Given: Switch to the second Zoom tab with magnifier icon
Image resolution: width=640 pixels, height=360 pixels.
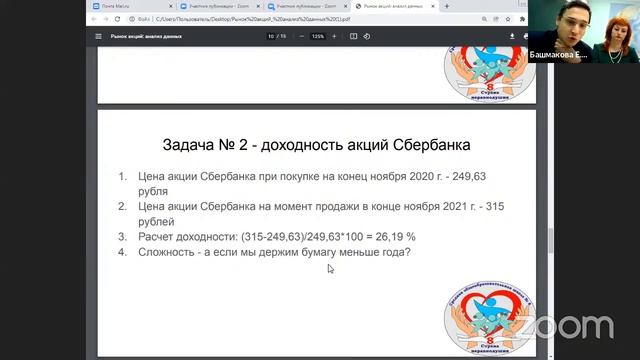Looking at the screenshot, I should 308,6.
